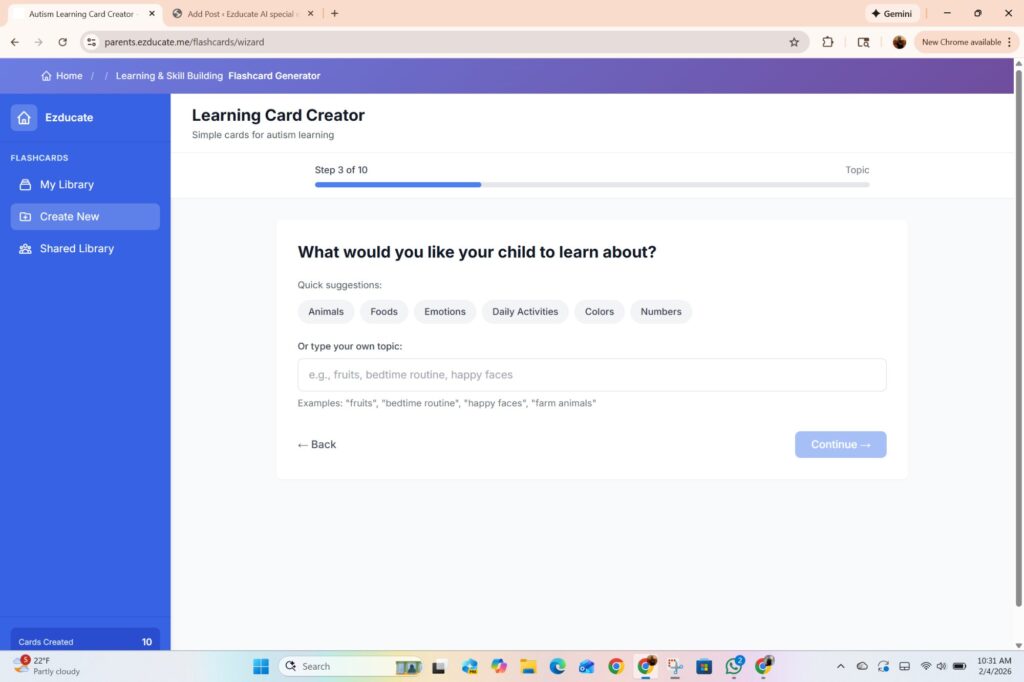Viewport: 1024px width, 682px height.
Task: Select the Colors topic chip
Action: click(x=599, y=312)
